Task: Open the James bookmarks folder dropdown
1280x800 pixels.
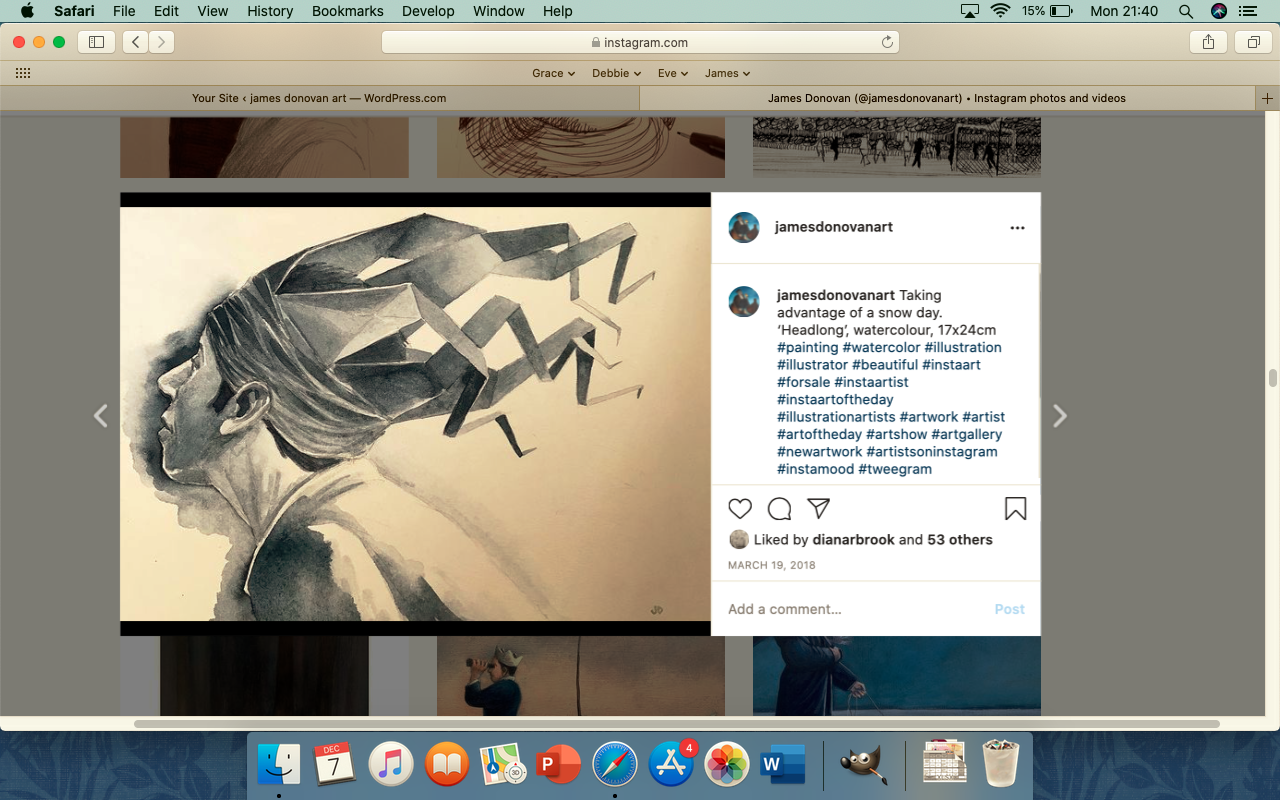Action: (727, 73)
